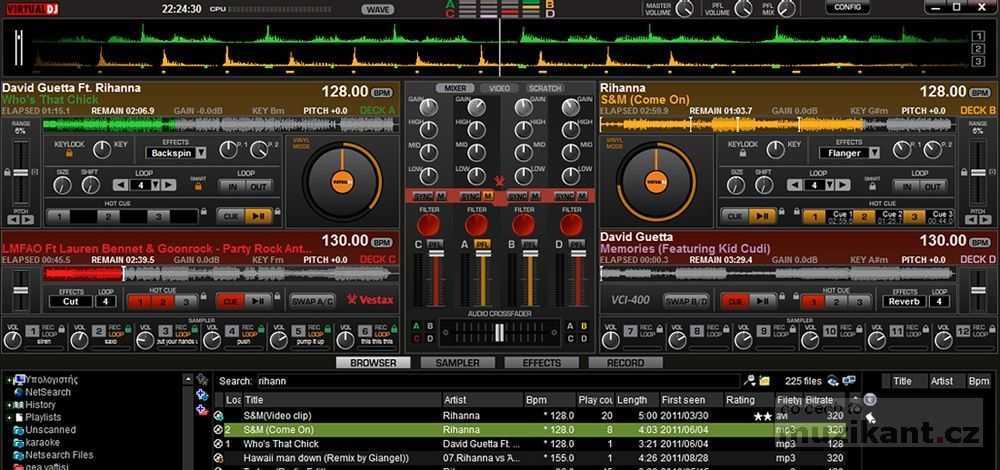Viewport: 1000px width, 470px height.
Task: Expand the Playlists tree node
Action: (x=10, y=417)
